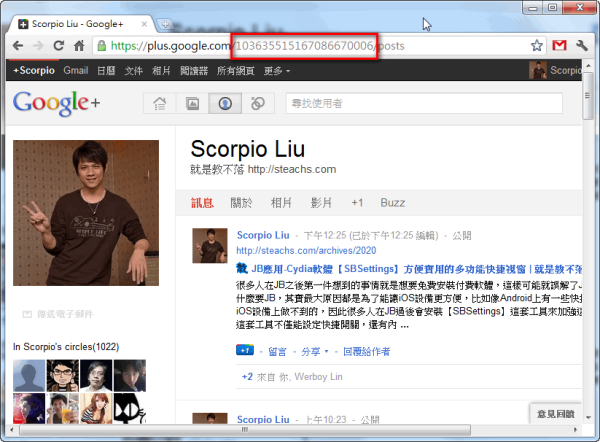The height and width of the screenshot is (442, 600).
Task: Click the +2 來自 你, Werboy Lin line
Action: point(292,377)
